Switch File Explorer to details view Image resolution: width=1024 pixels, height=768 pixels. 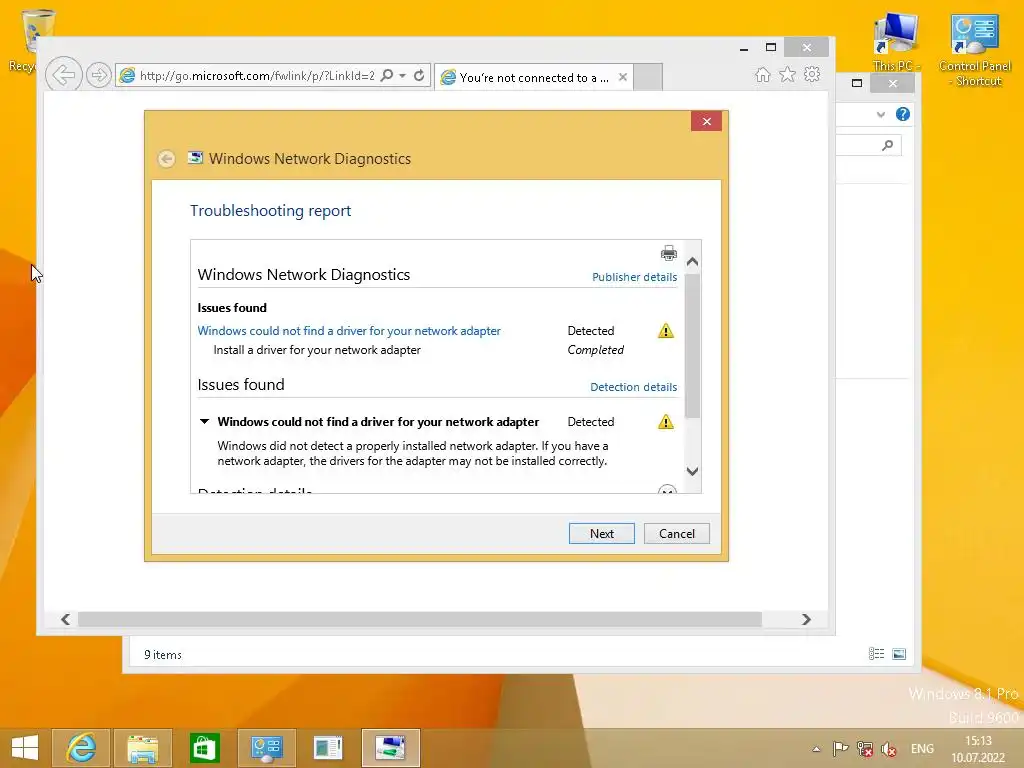pos(876,654)
